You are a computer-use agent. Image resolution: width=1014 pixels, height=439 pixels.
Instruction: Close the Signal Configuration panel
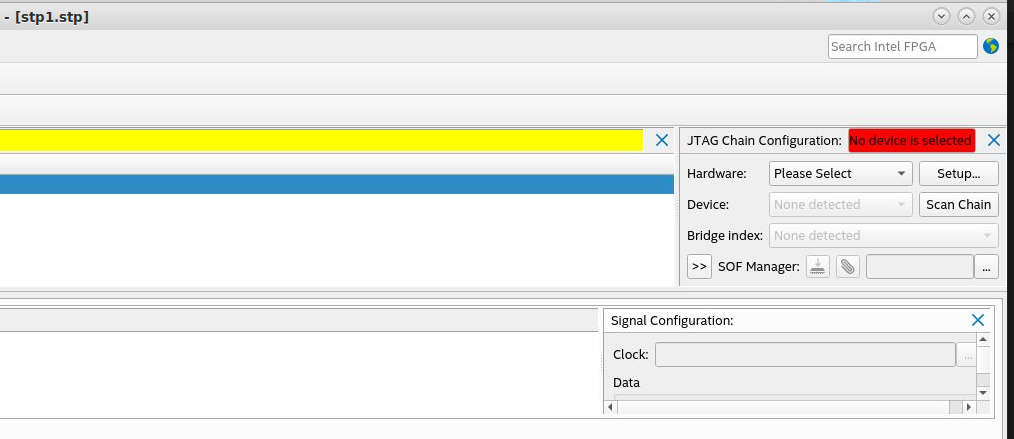[978, 320]
